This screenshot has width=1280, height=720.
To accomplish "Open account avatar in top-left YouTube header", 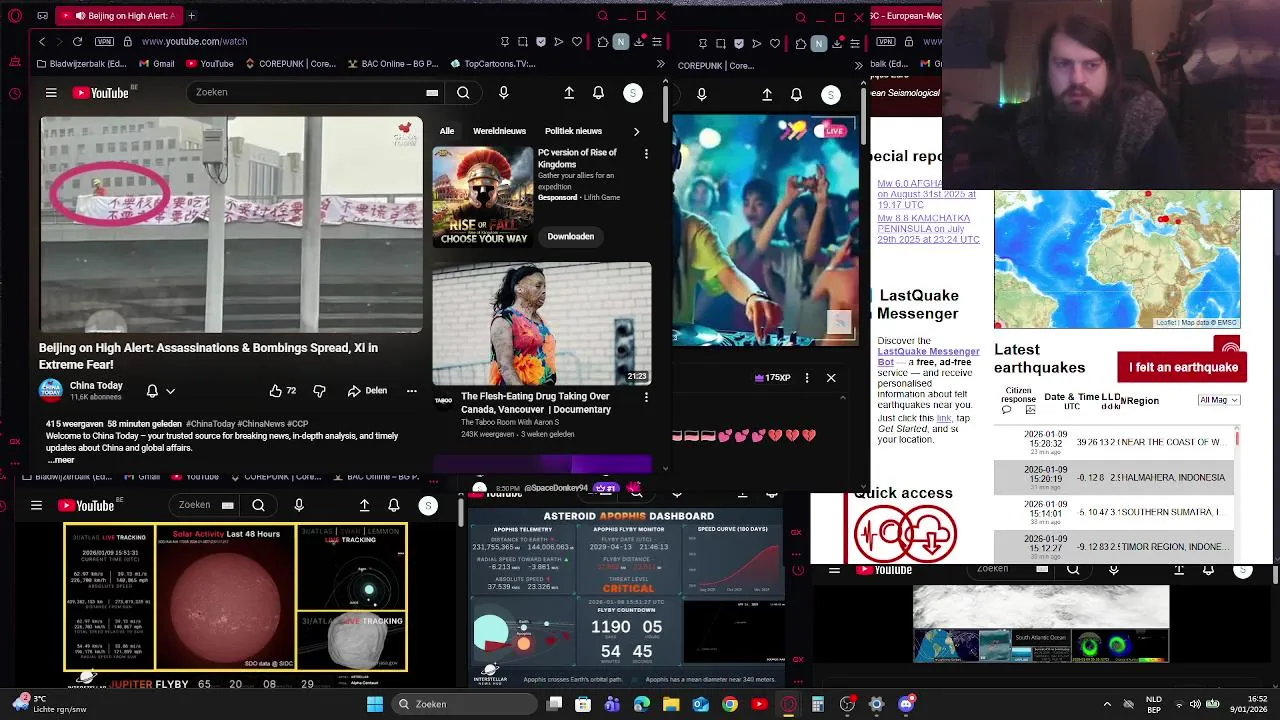I will point(632,93).
